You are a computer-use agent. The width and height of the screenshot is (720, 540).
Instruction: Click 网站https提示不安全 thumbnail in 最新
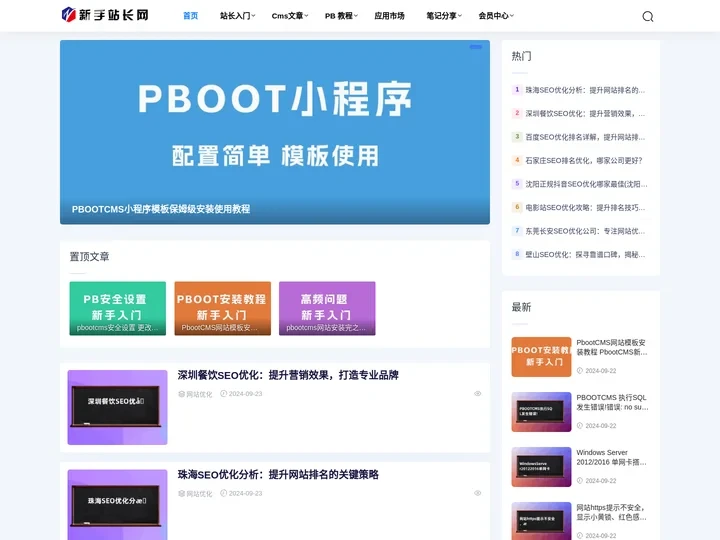click(541, 521)
